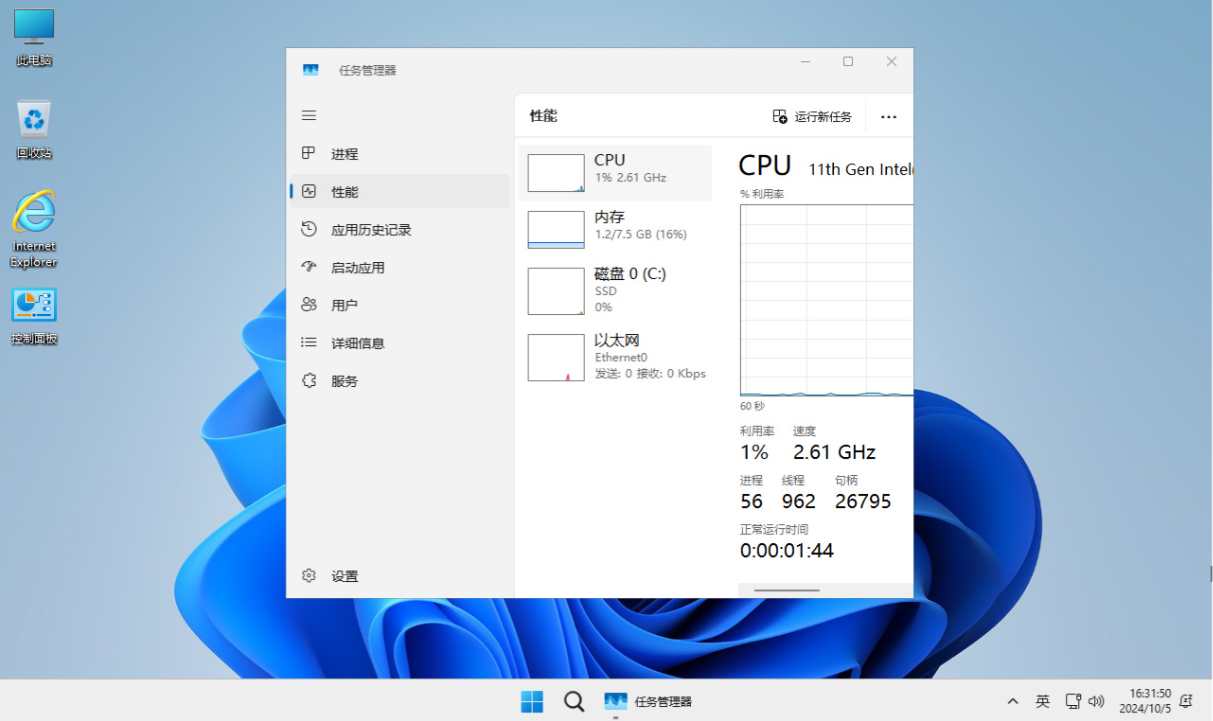Click the settings gear icon

[x=309, y=575]
